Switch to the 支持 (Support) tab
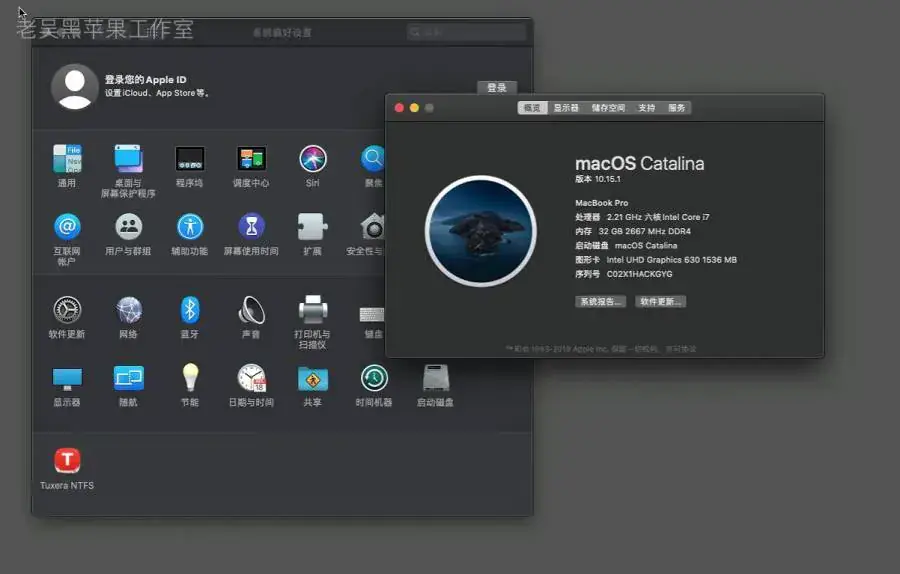900x574 pixels. click(647, 108)
